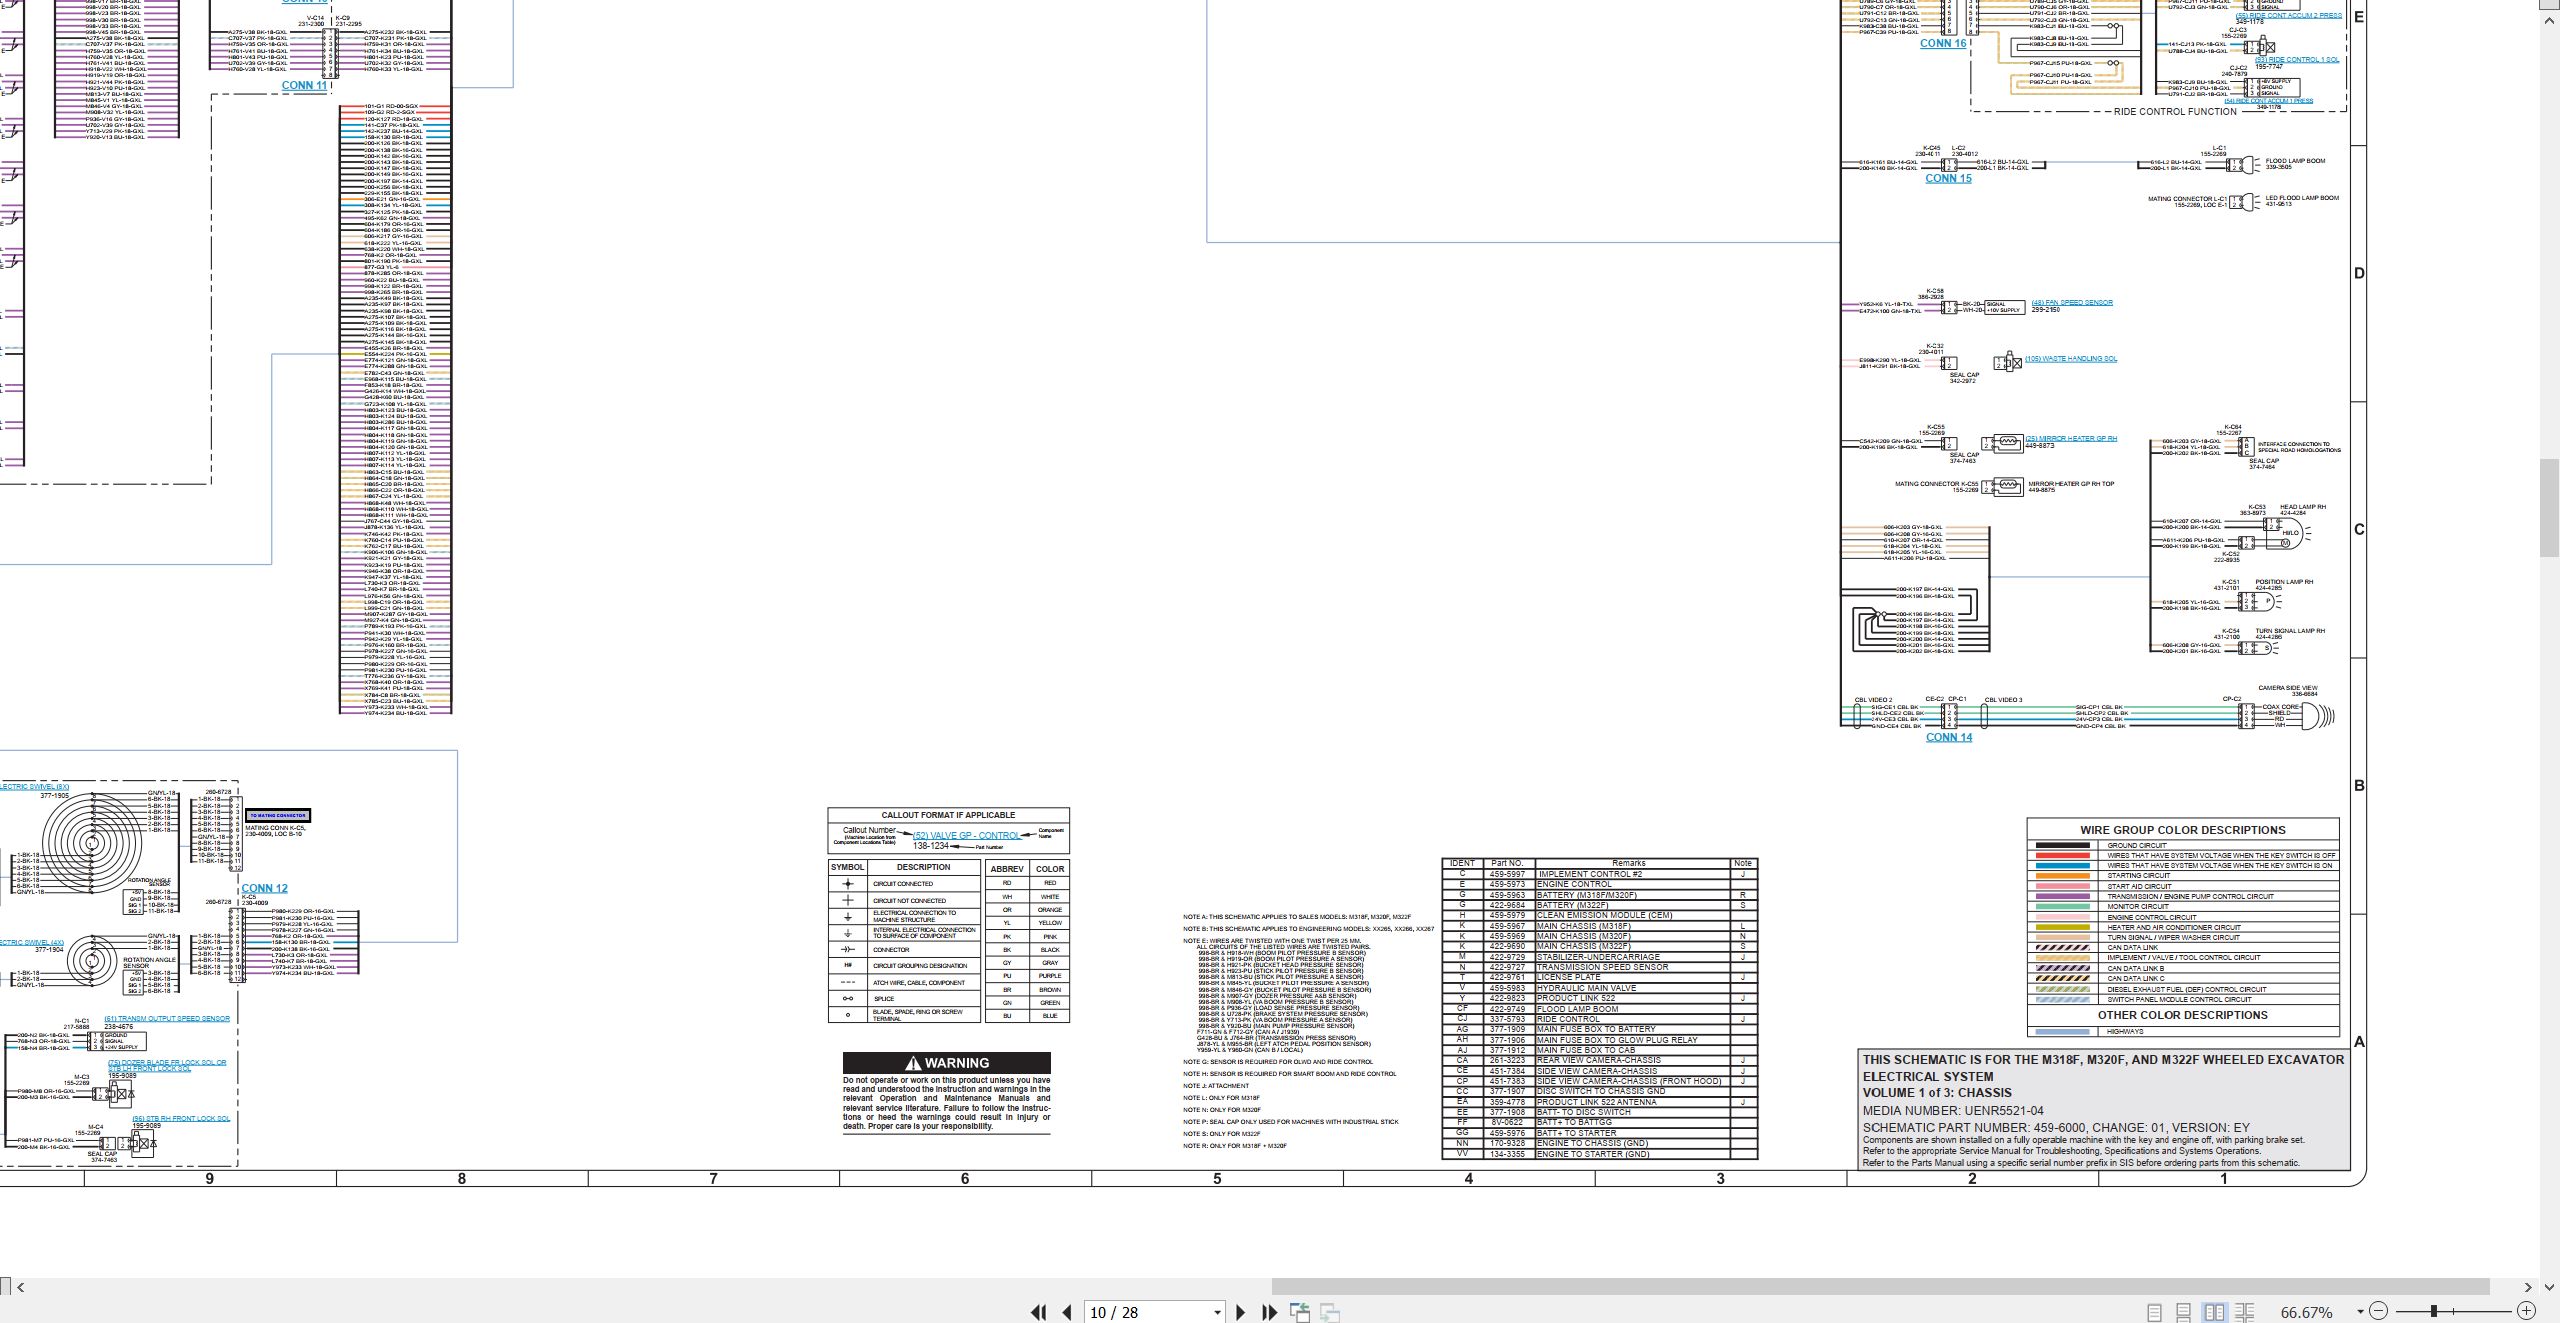Open the (48) Fan Speed Sensor link
This screenshot has width=2560, height=1323.
[x=2072, y=303]
